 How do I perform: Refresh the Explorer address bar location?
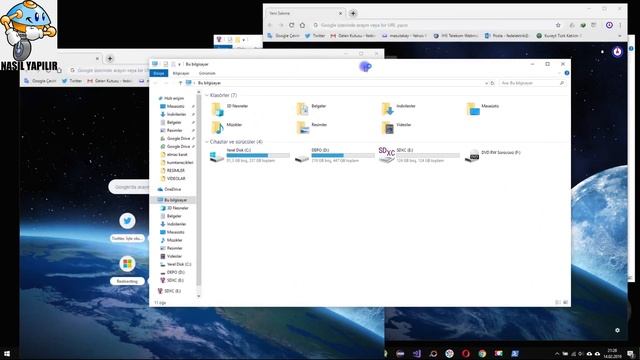pos(493,83)
